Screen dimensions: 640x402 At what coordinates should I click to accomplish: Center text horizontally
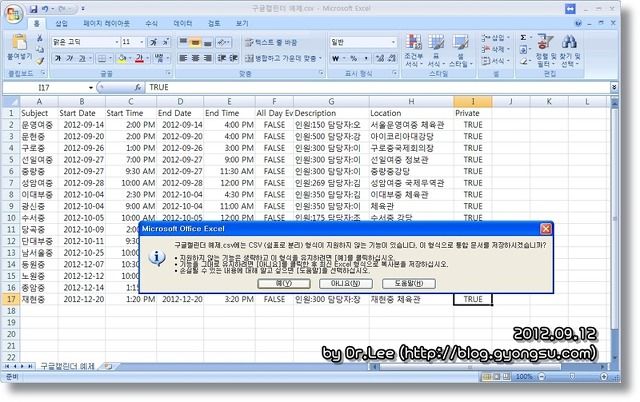click(196, 58)
